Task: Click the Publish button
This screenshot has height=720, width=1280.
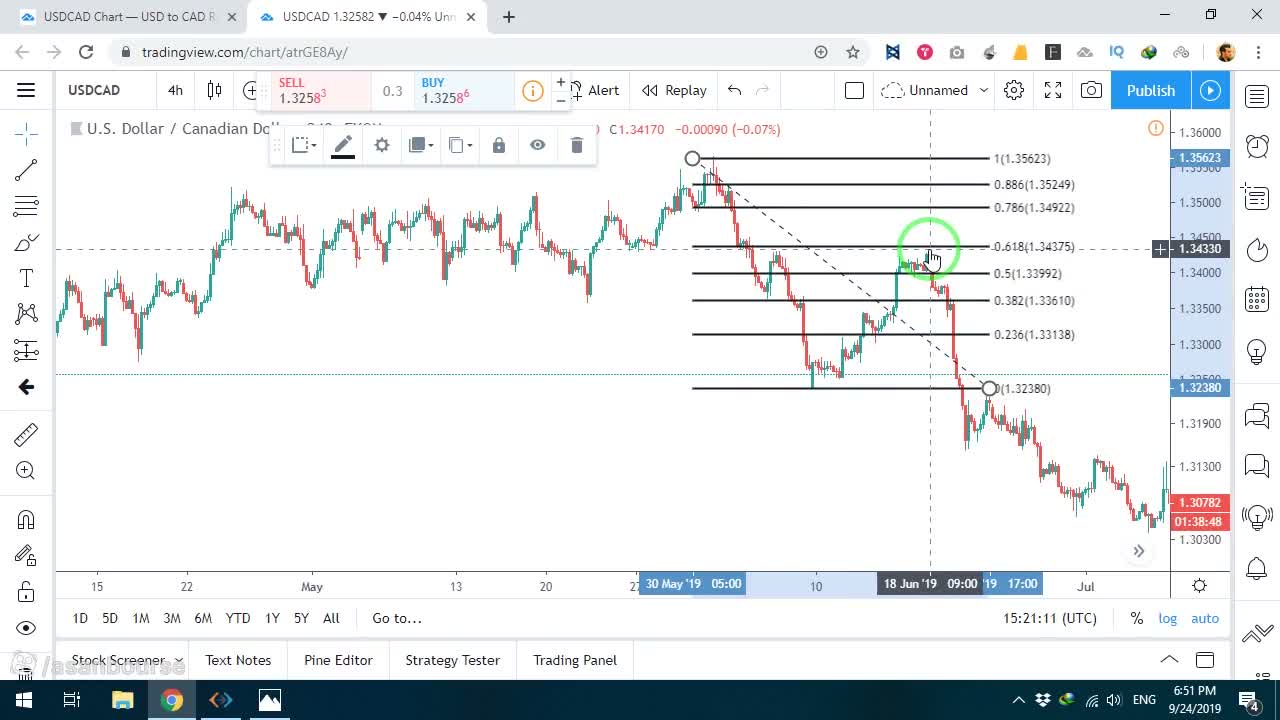Action: [x=1151, y=90]
